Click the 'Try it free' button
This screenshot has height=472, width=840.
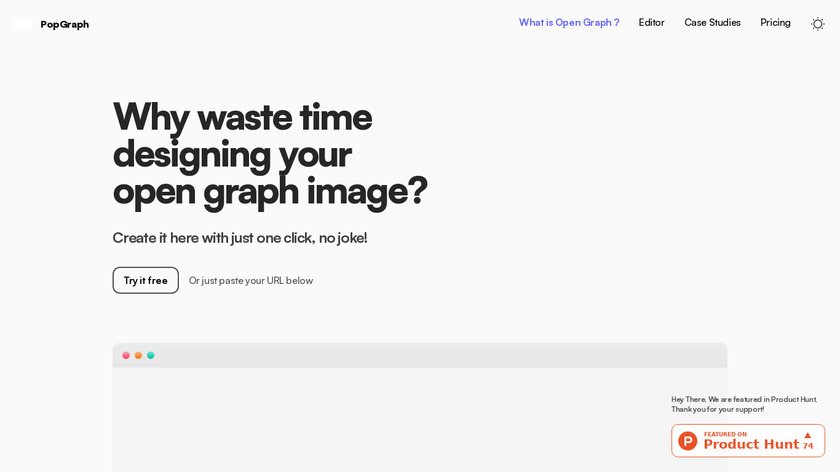[x=146, y=280]
